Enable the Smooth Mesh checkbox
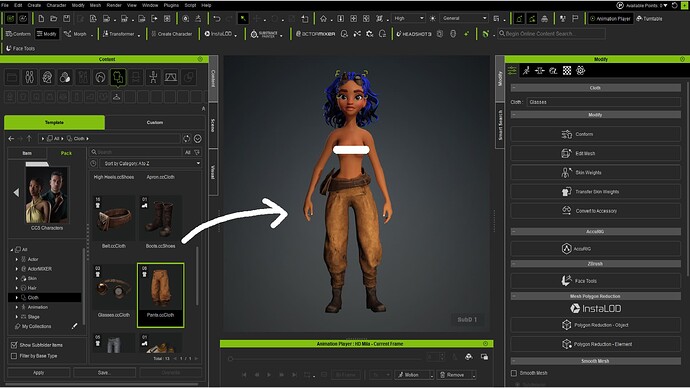This screenshot has height=388, width=690. click(x=514, y=373)
